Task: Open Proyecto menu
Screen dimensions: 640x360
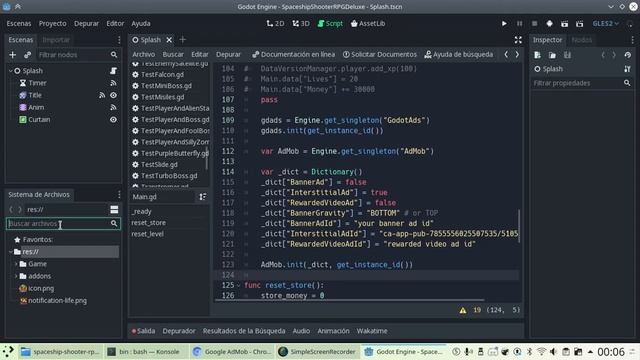Action: pyautogui.click(x=53, y=24)
